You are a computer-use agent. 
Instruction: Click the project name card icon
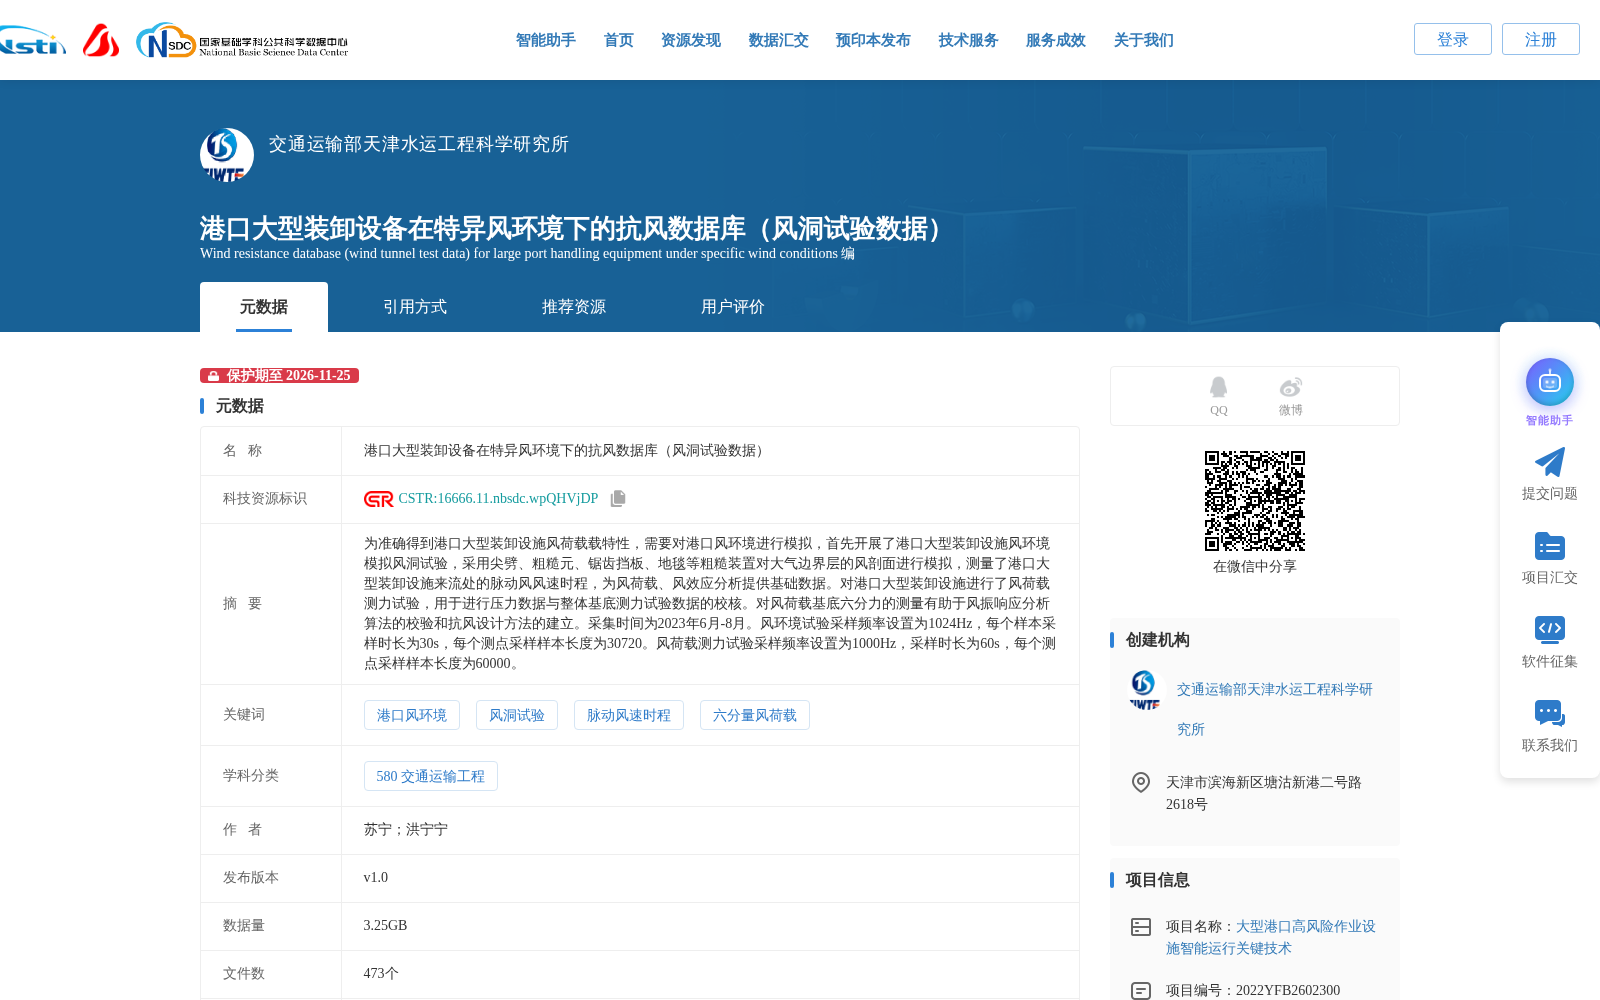click(x=1140, y=927)
